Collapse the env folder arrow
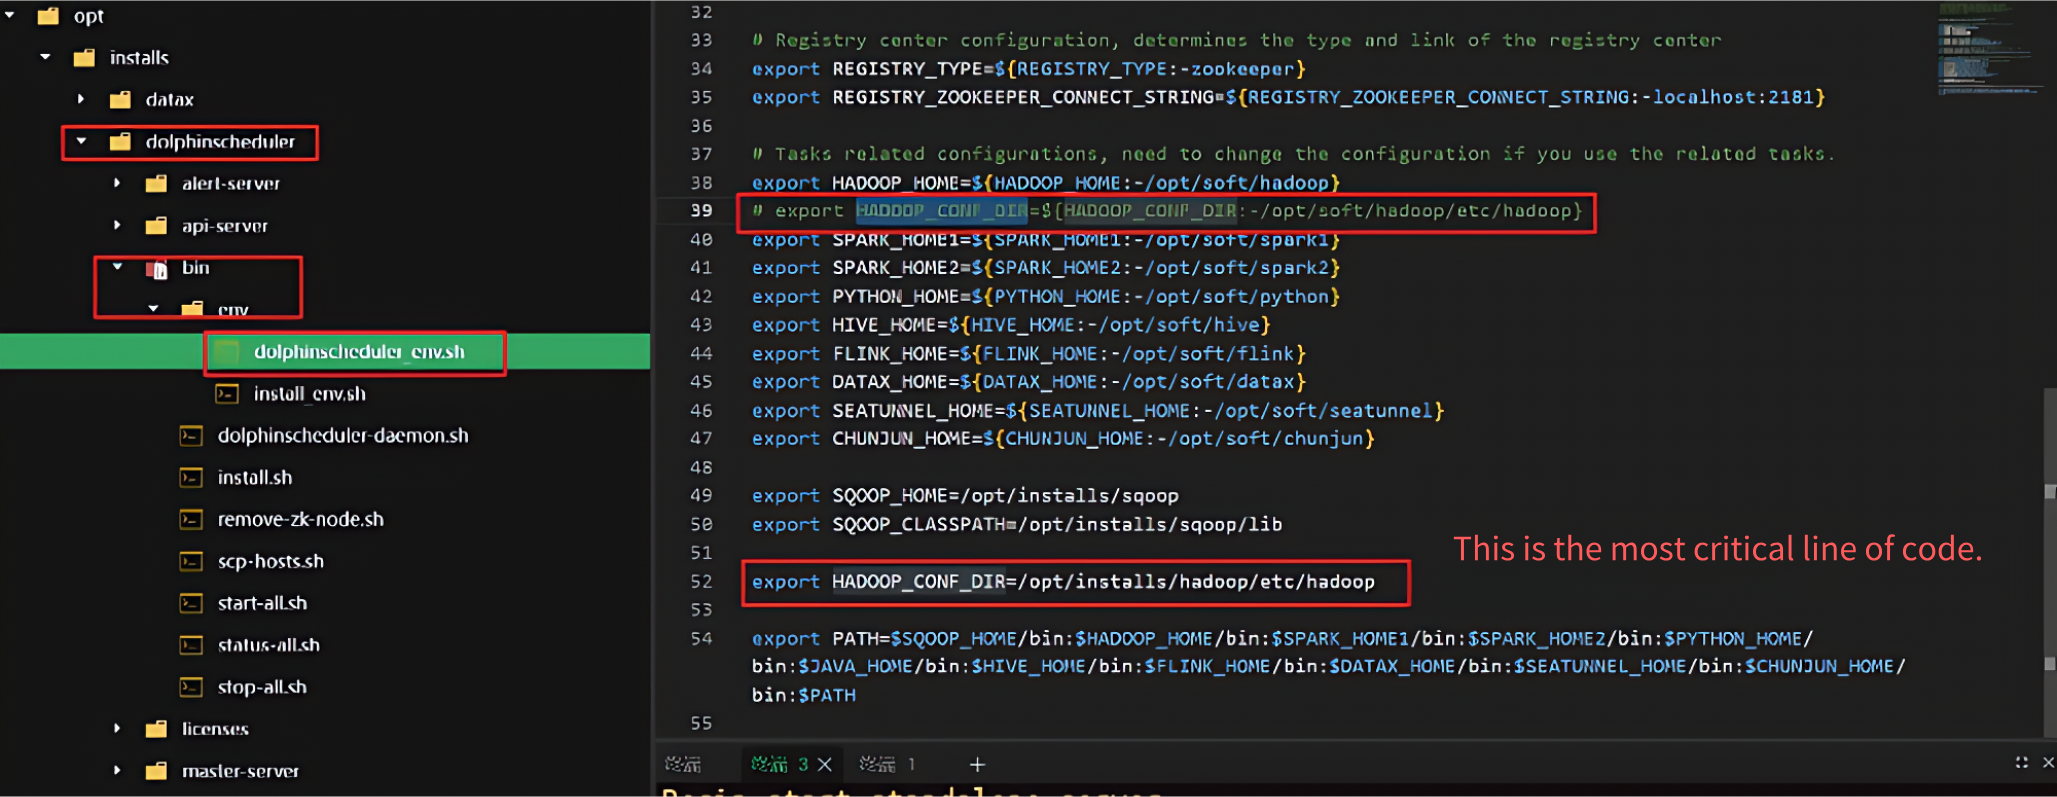 153,309
